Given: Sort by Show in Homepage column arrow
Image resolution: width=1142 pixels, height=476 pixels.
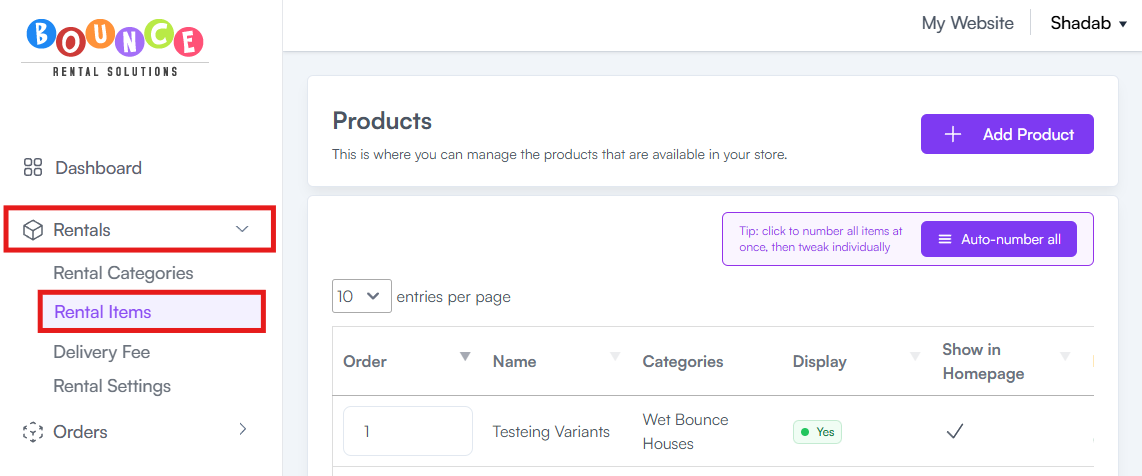Looking at the screenshot, I should pyautogui.click(x=1066, y=356).
